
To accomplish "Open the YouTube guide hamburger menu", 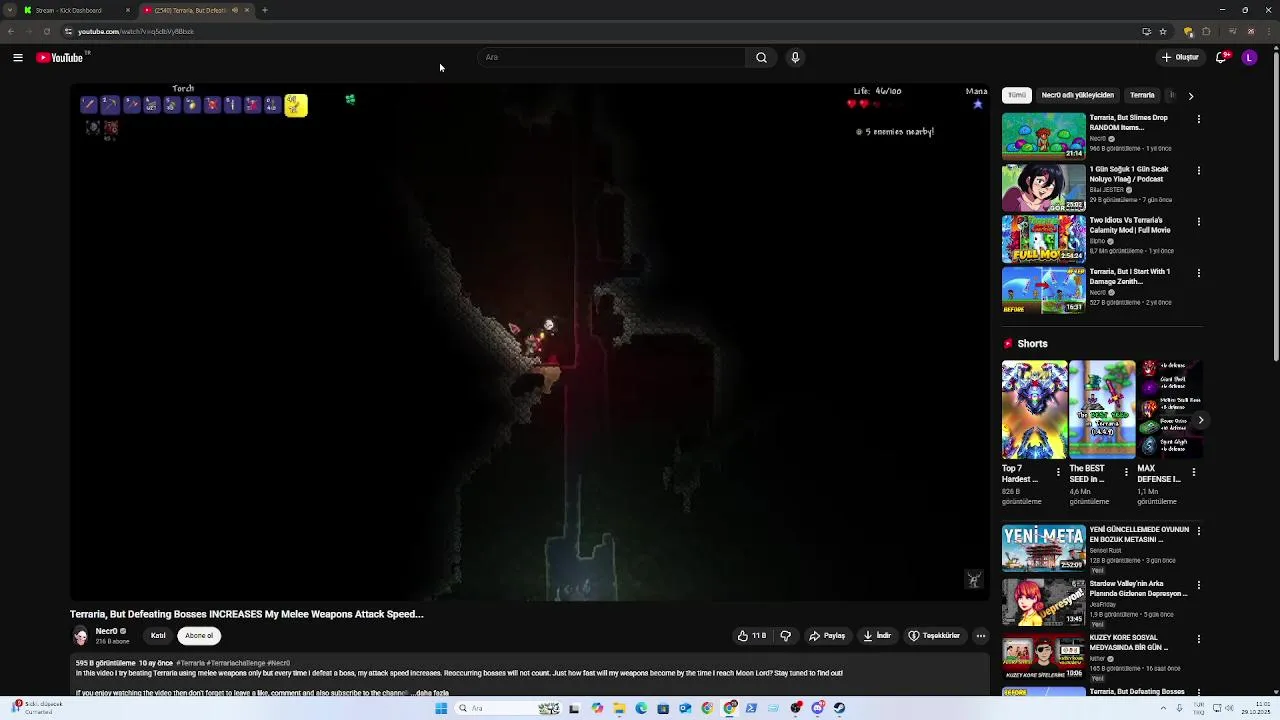I will [18, 58].
